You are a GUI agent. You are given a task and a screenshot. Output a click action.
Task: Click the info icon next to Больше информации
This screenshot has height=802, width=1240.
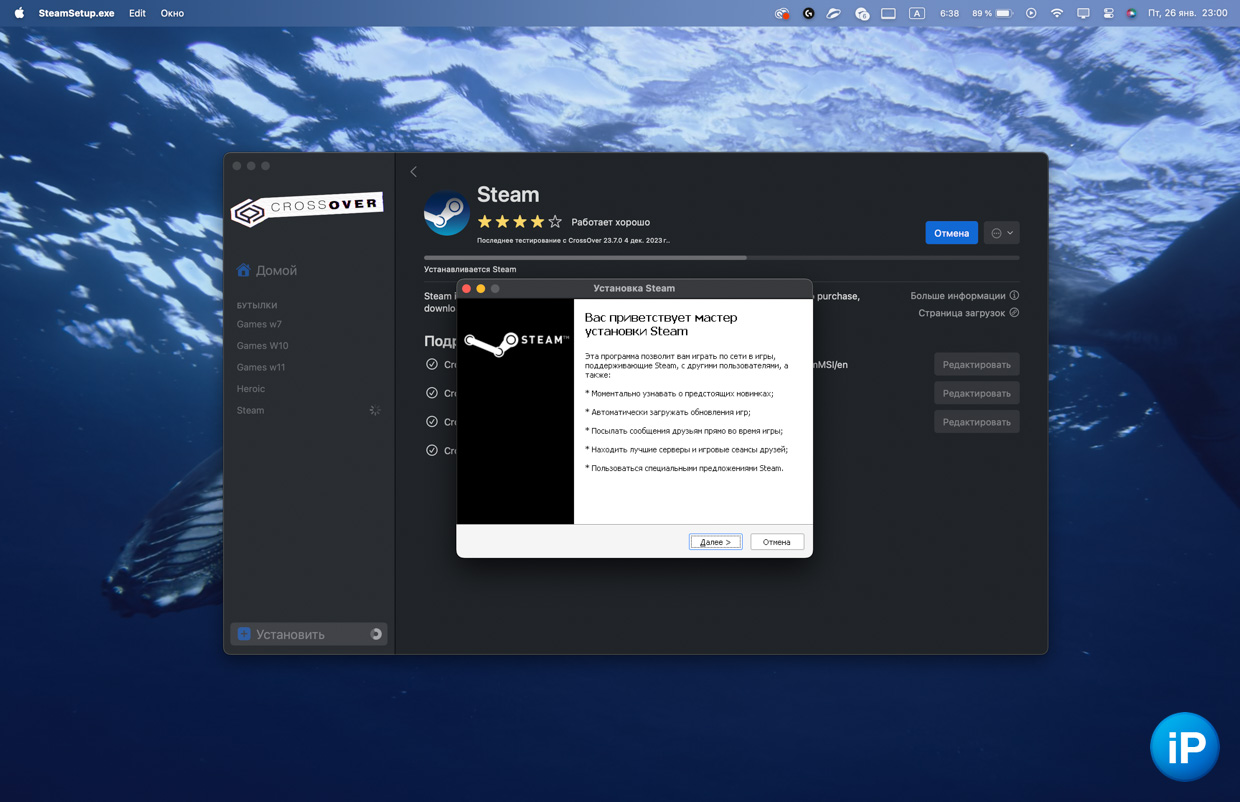coord(1014,296)
